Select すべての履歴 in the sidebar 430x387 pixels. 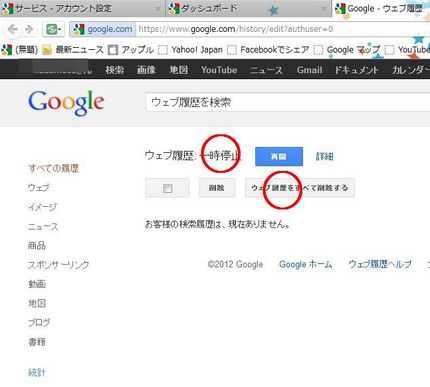pos(53,168)
